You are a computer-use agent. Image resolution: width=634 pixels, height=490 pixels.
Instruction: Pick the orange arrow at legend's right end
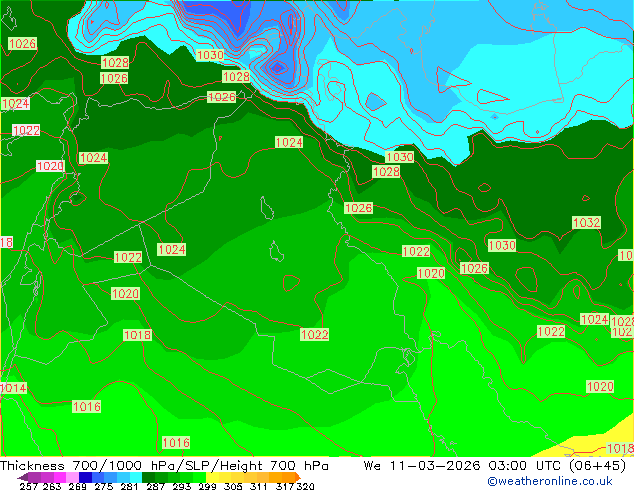click(298, 477)
